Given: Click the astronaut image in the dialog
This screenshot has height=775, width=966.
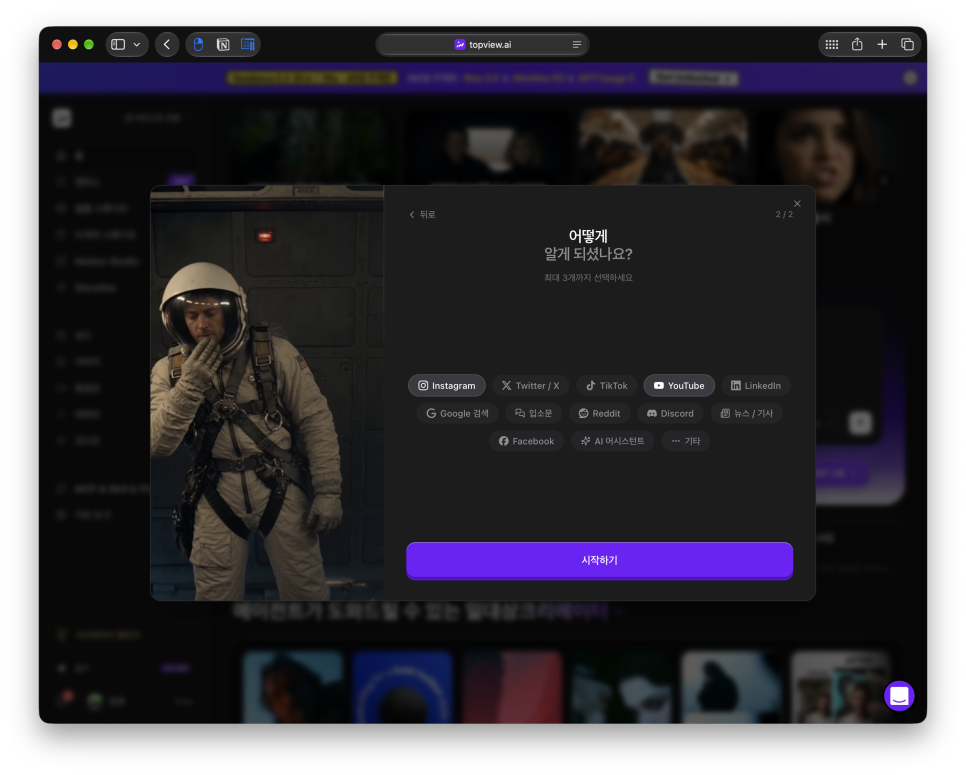Looking at the screenshot, I should click(267, 393).
